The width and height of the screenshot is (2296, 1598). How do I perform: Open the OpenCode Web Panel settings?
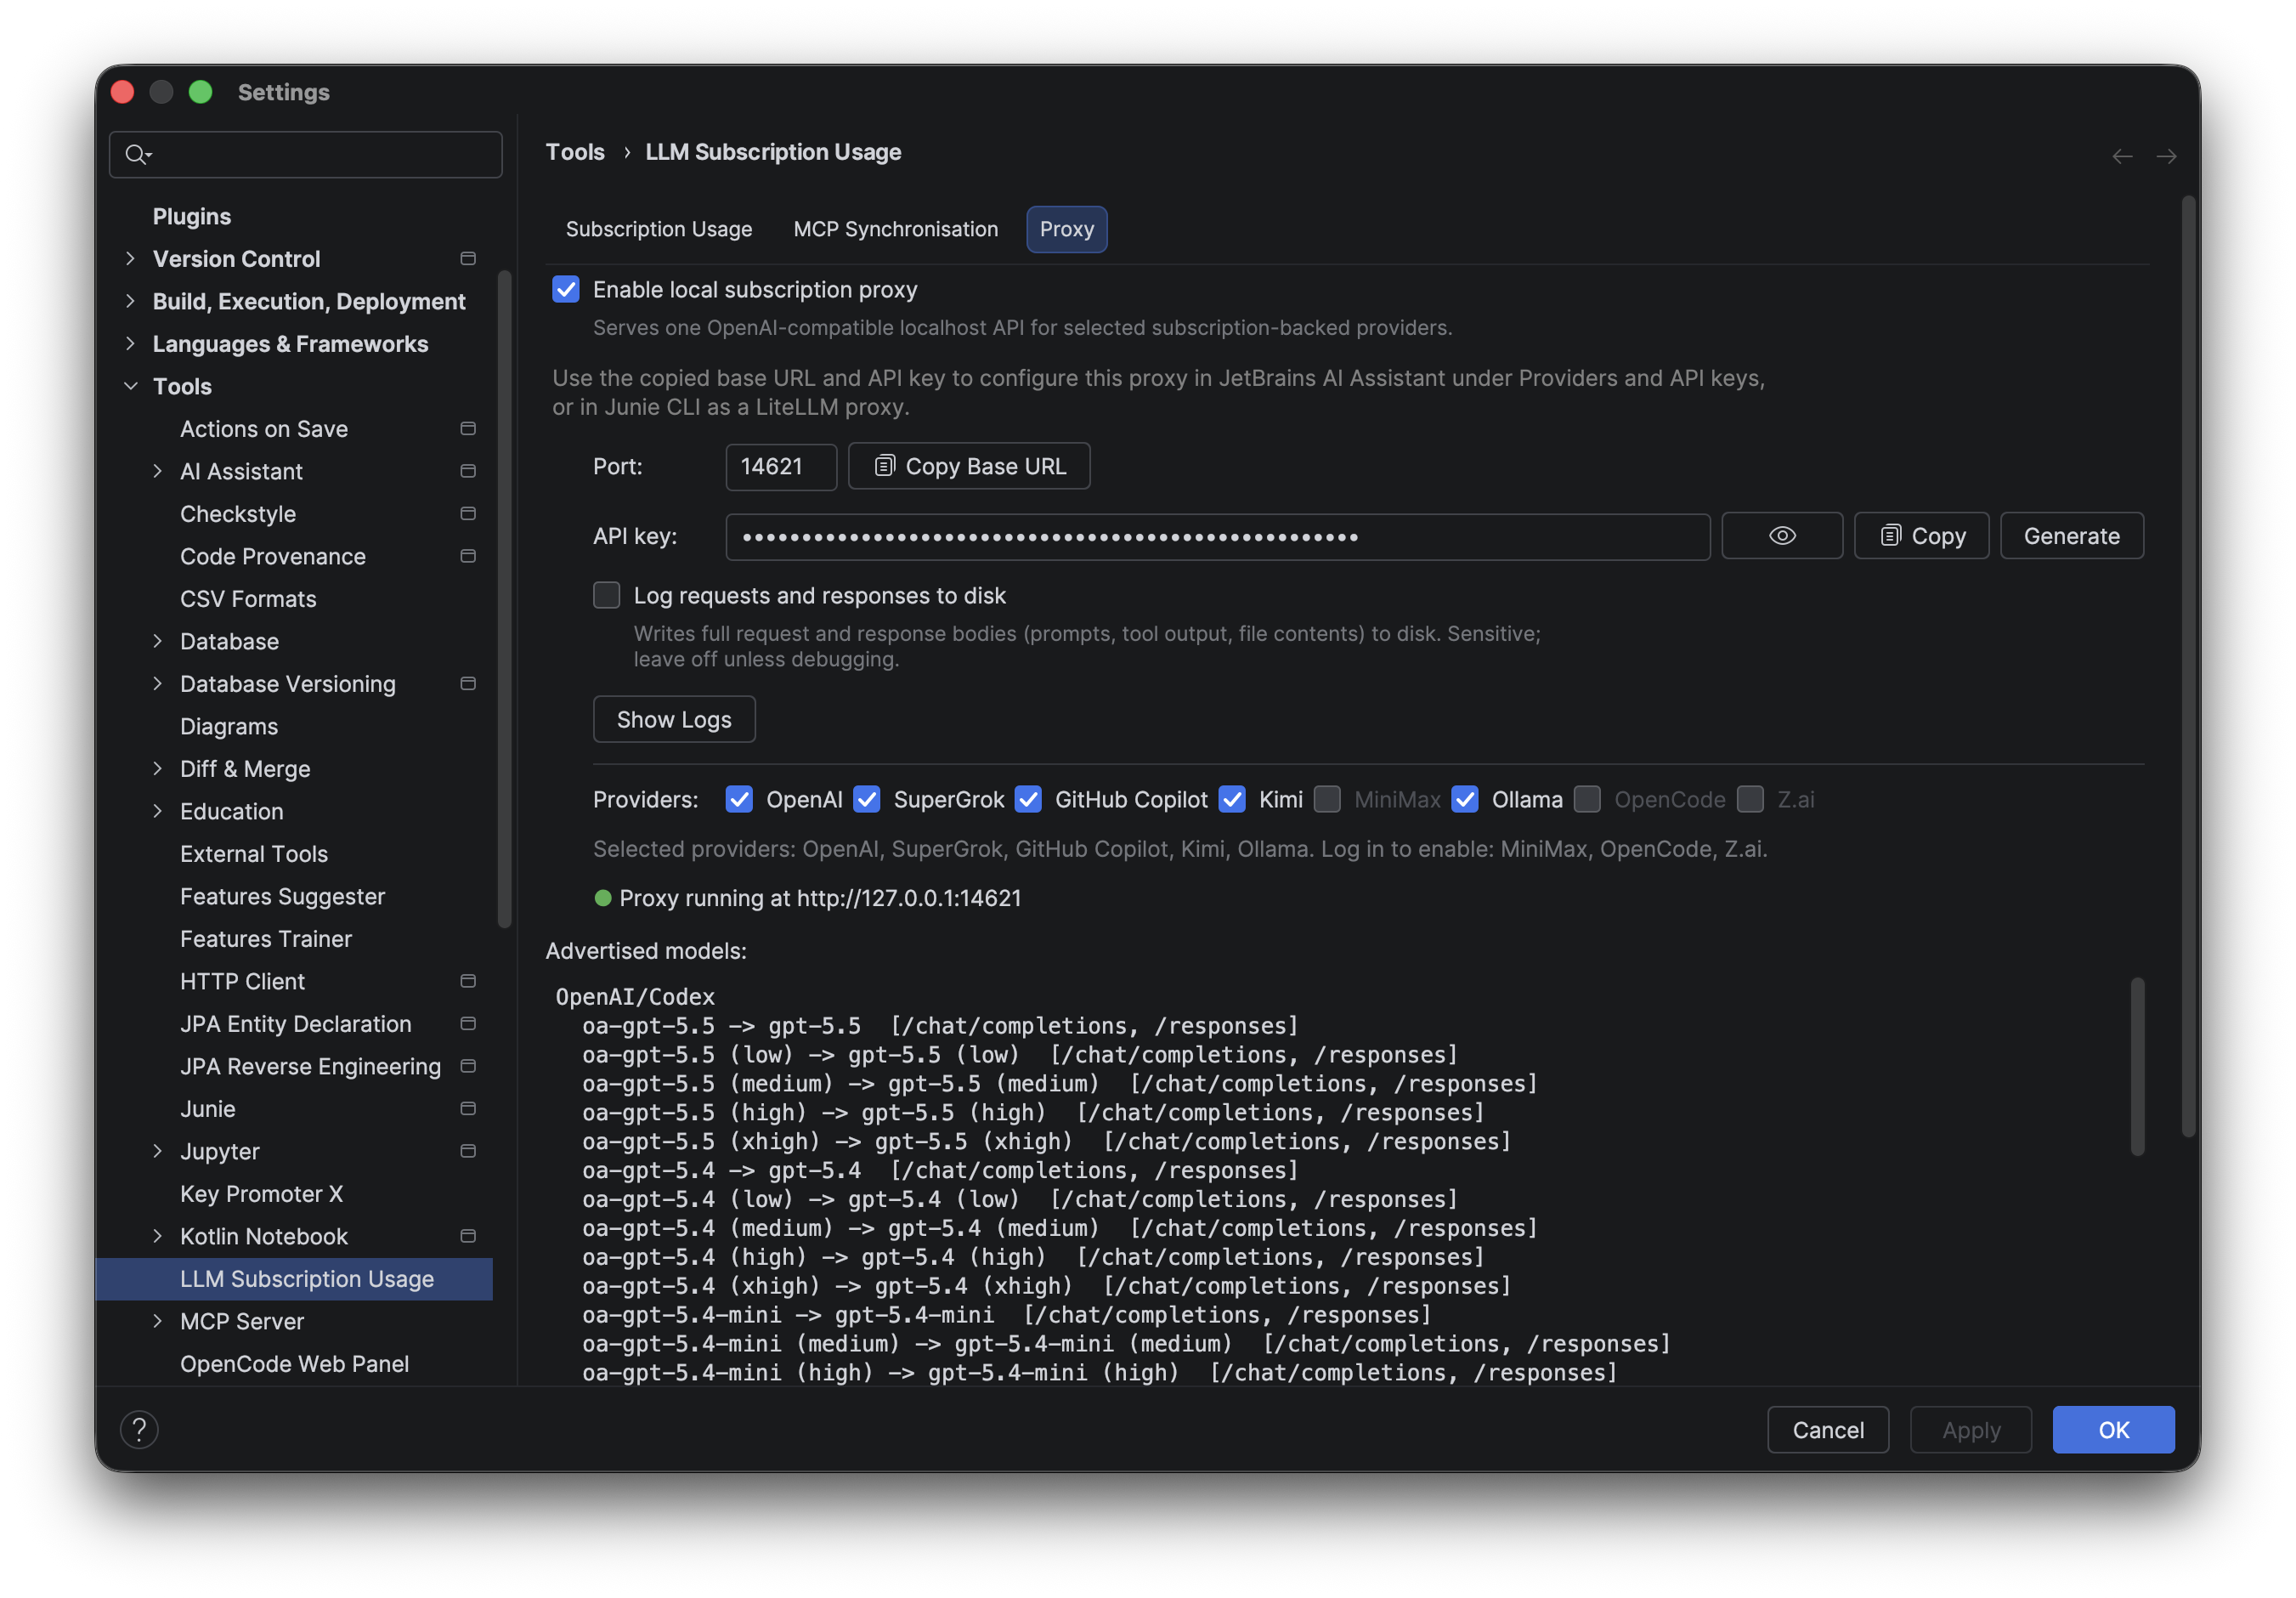pos(294,1364)
